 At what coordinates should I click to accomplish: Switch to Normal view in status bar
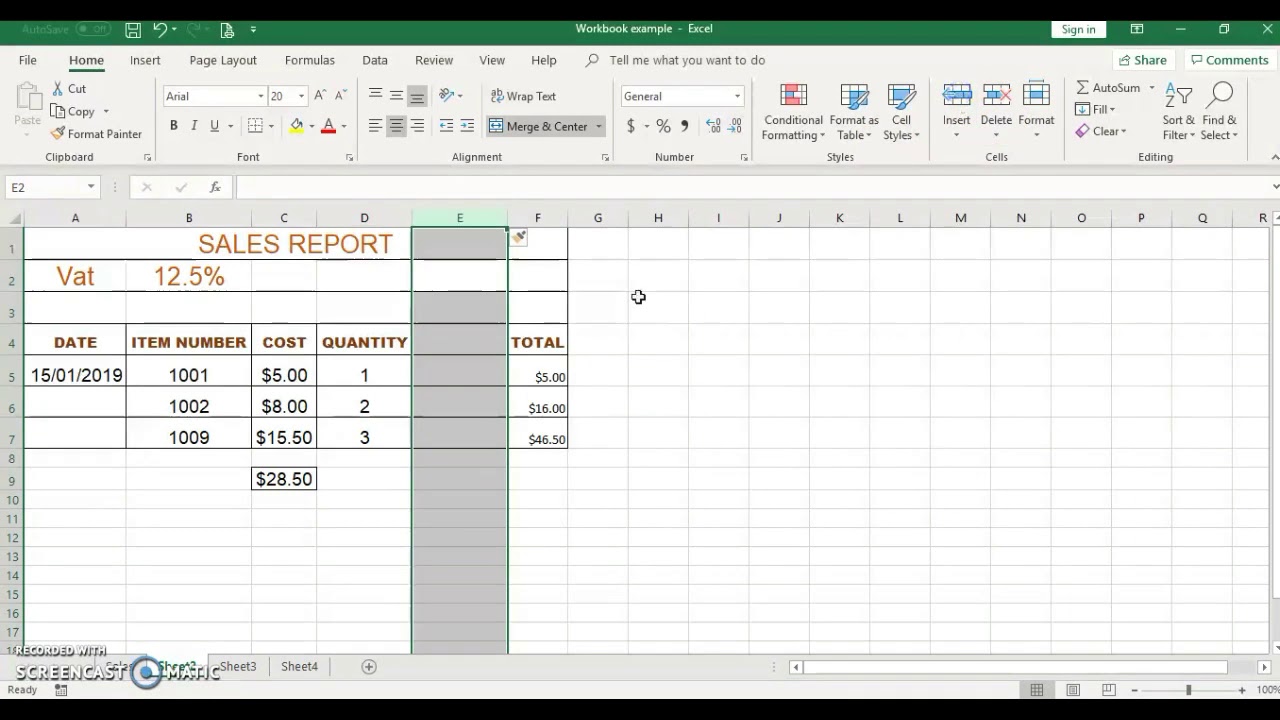(1037, 690)
